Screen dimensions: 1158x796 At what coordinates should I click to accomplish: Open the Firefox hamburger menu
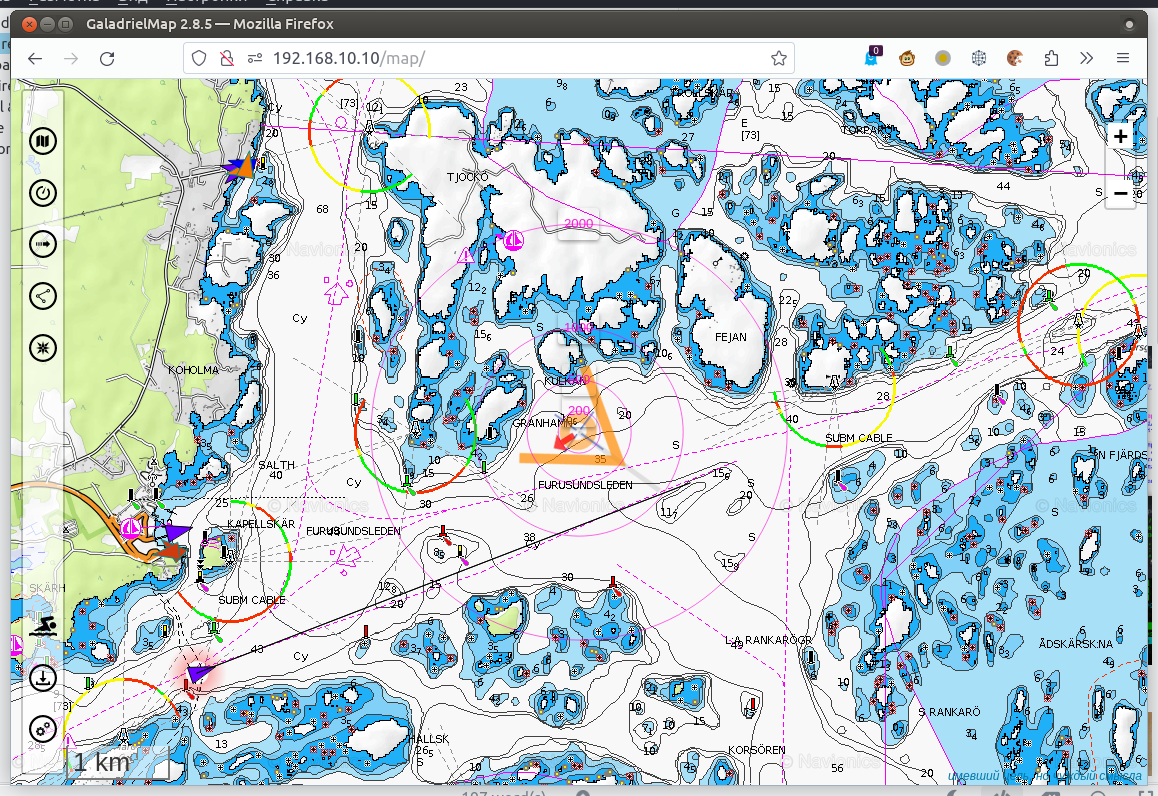1123,58
